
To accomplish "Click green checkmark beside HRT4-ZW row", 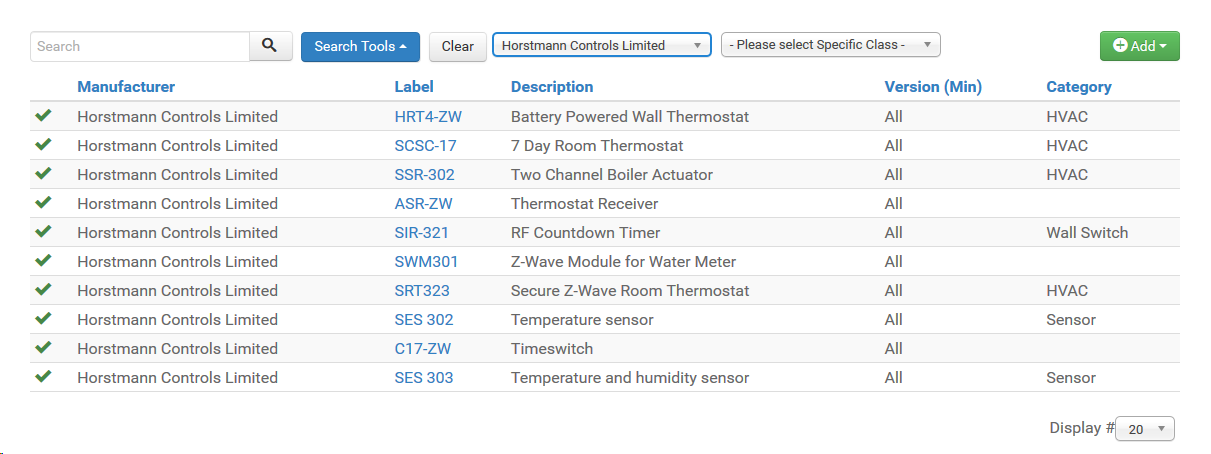I will click(43, 116).
